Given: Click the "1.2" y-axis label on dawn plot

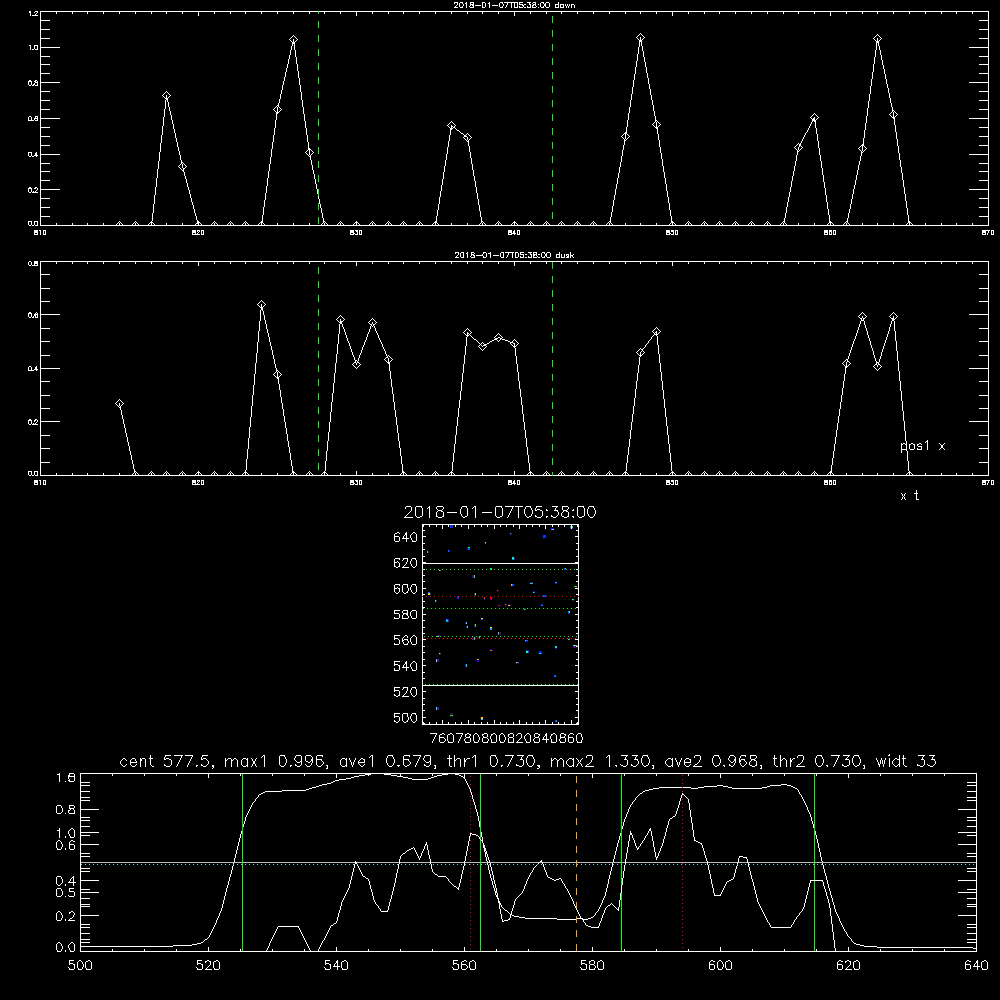Looking at the screenshot, I should coord(34,13).
